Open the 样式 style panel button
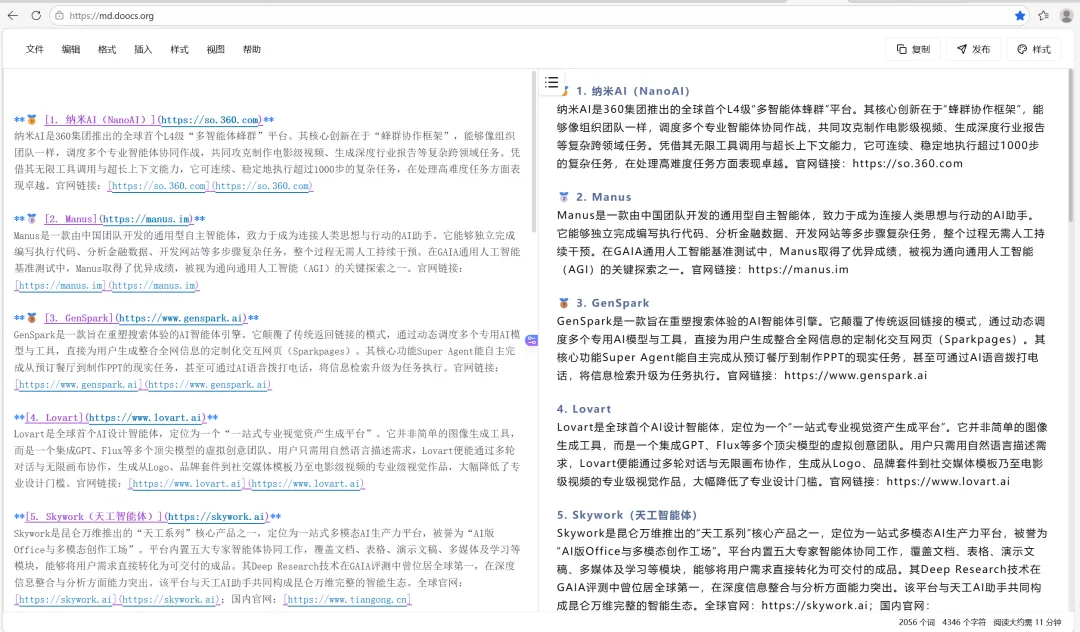Image resolution: width=1080 pixels, height=632 pixels. [1034, 49]
